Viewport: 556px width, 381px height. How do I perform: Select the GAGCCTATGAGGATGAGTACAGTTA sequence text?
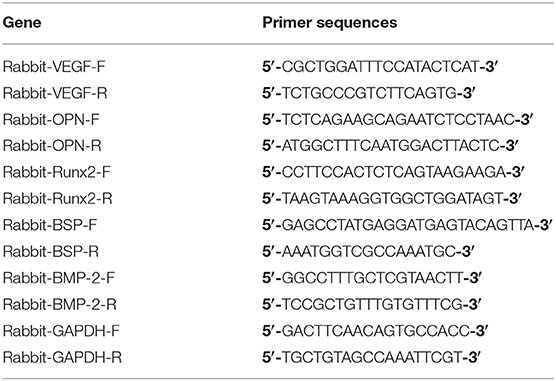(408, 225)
